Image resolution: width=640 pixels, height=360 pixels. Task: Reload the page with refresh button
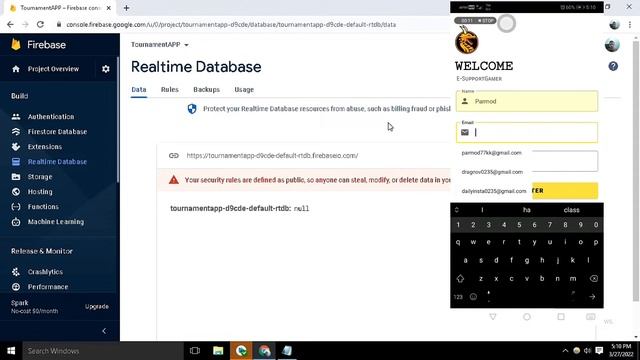(40, 24)
